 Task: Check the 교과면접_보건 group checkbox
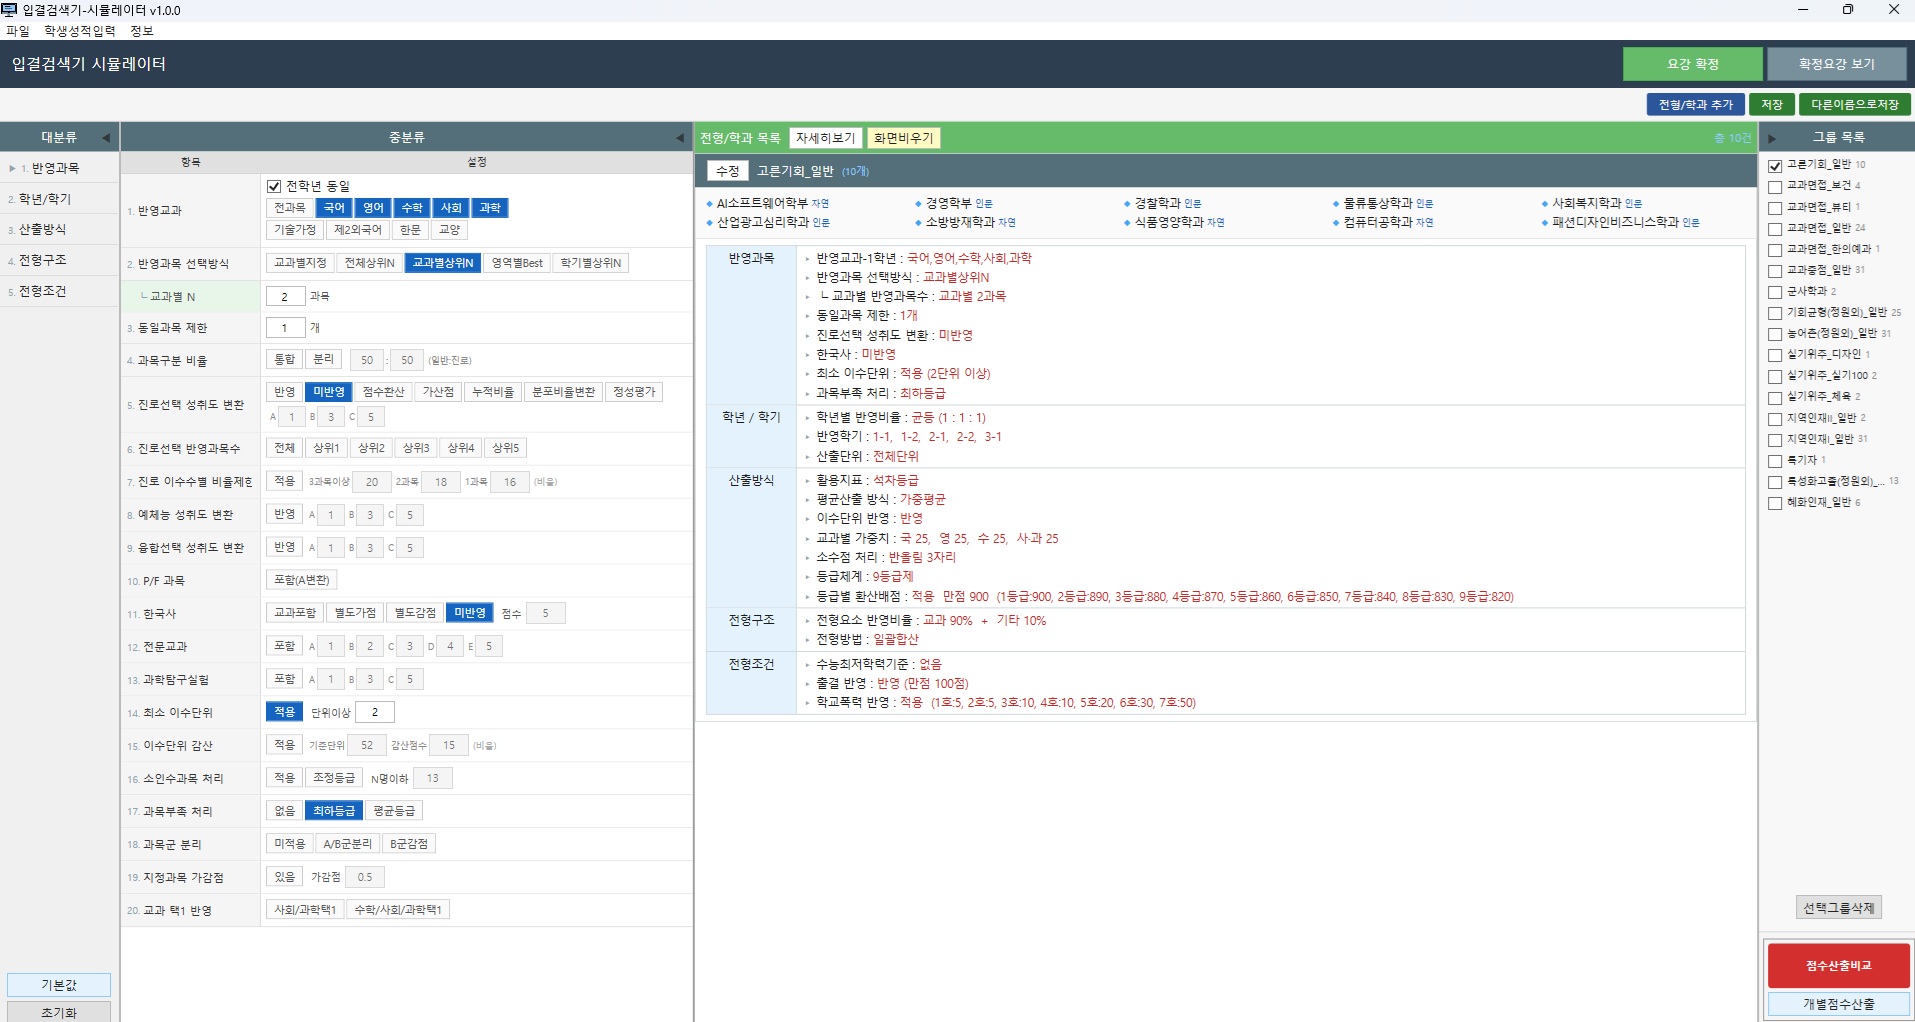pyautogui.click(x=1775, y=187)
